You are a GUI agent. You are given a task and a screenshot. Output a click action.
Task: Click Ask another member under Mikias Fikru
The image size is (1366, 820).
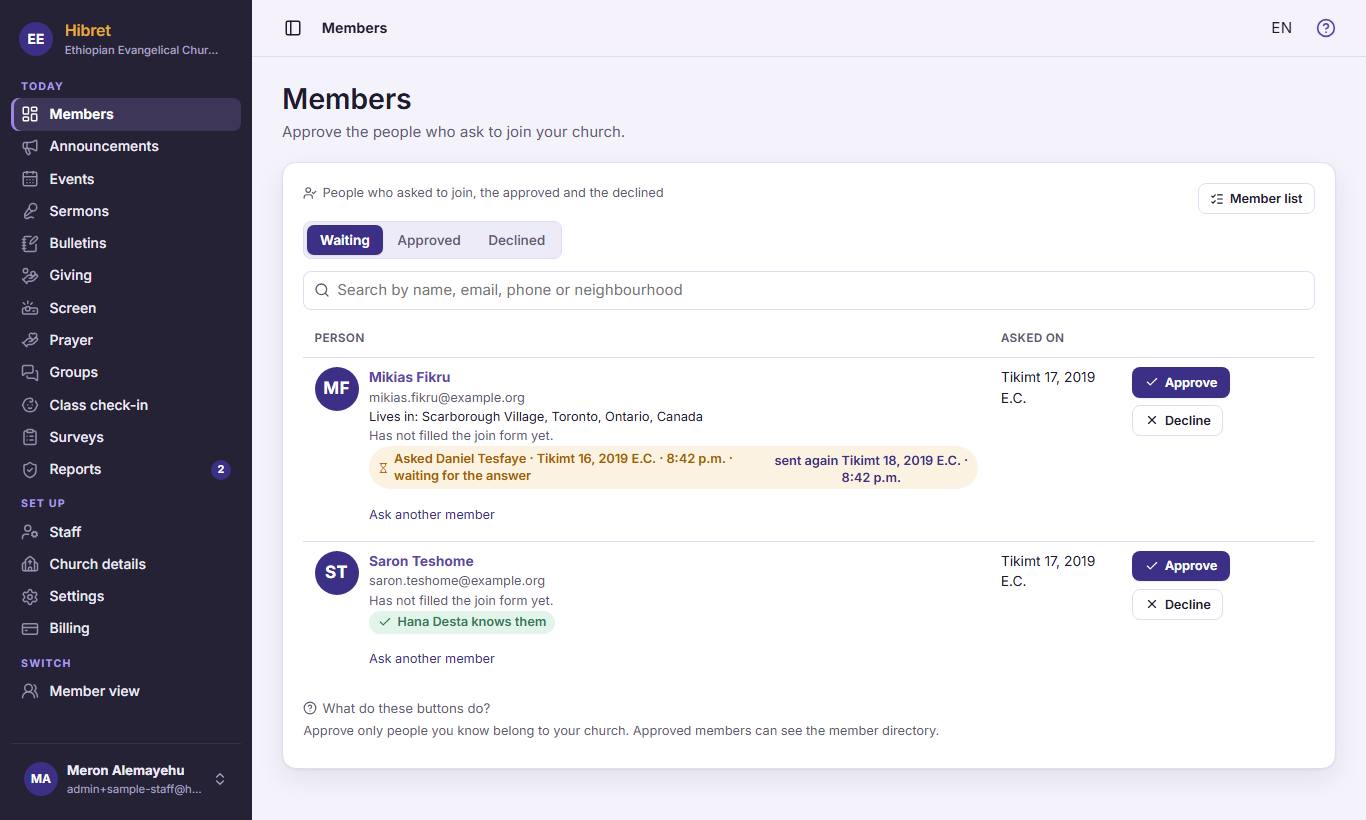coord(432,514)
